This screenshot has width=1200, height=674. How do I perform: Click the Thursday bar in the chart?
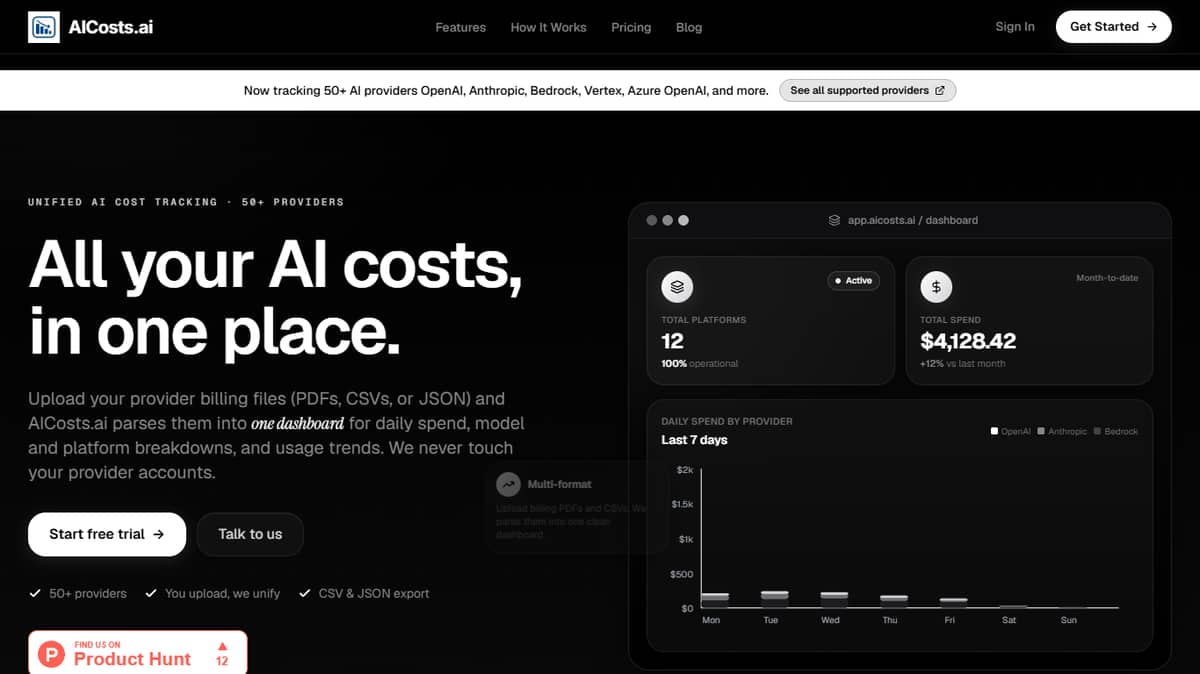(894, 601)
